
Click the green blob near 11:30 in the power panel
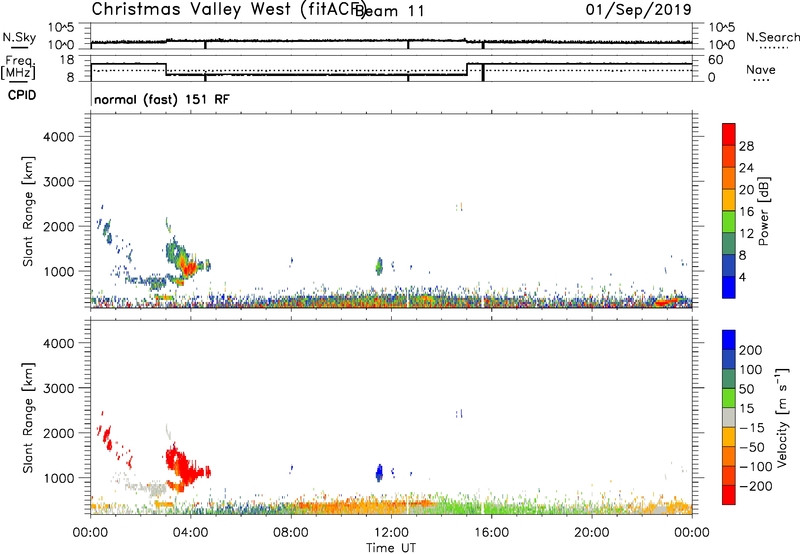pos(379,266)
